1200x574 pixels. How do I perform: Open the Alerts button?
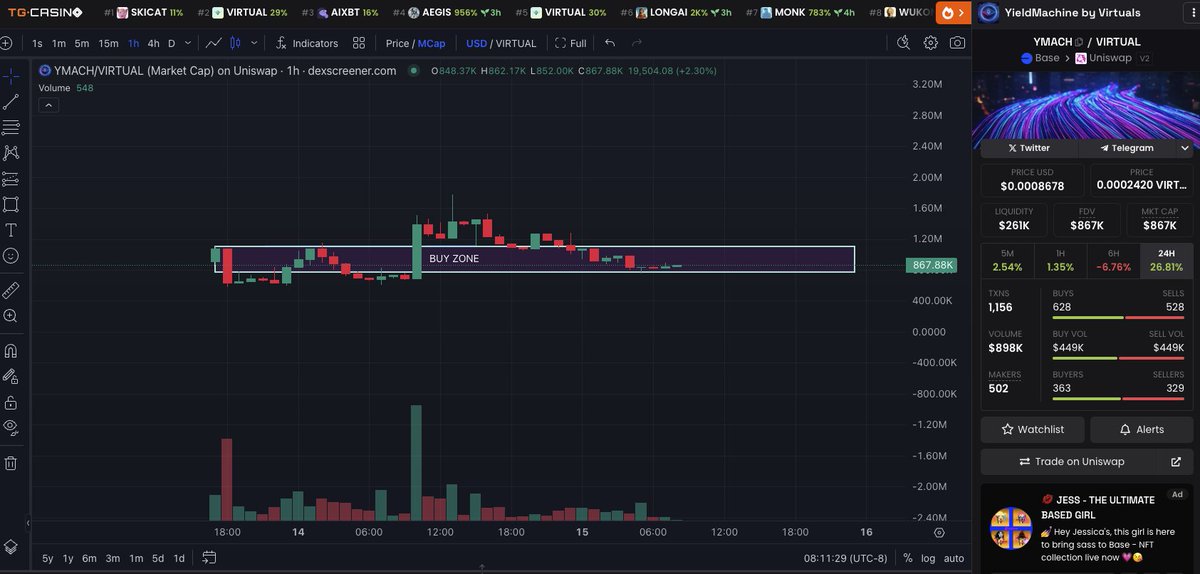click(1141, 429)
